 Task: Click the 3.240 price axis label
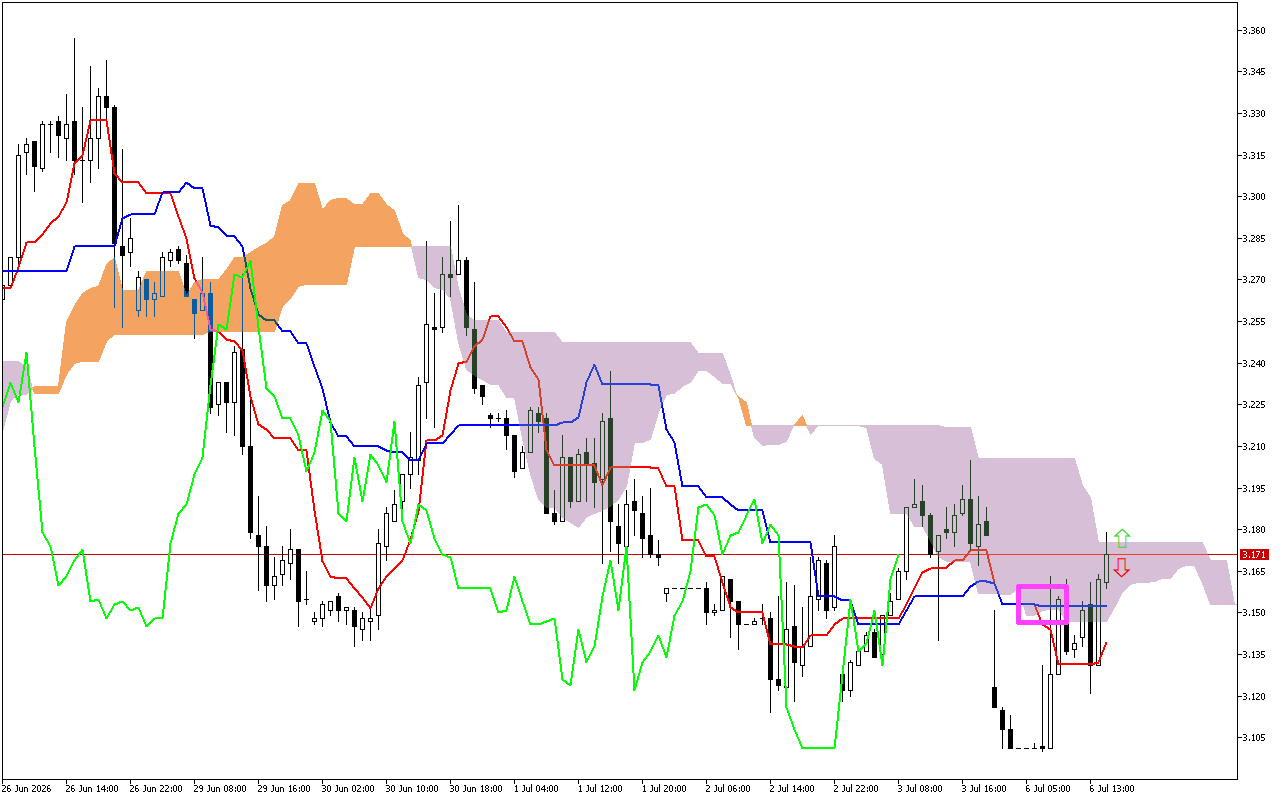(x=1254, y=363)
